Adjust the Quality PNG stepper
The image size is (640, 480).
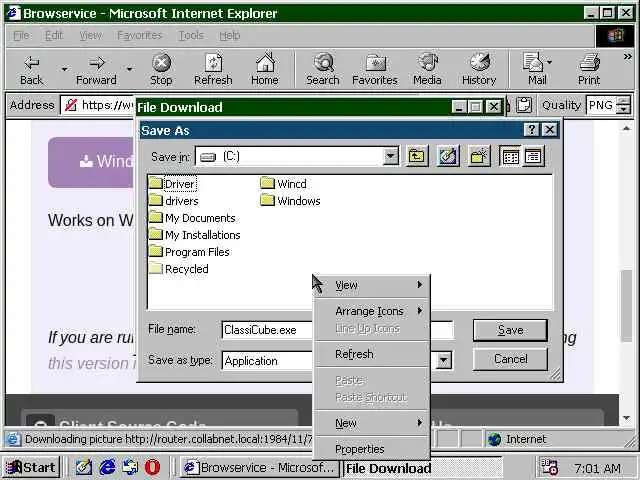coord(624,105)
